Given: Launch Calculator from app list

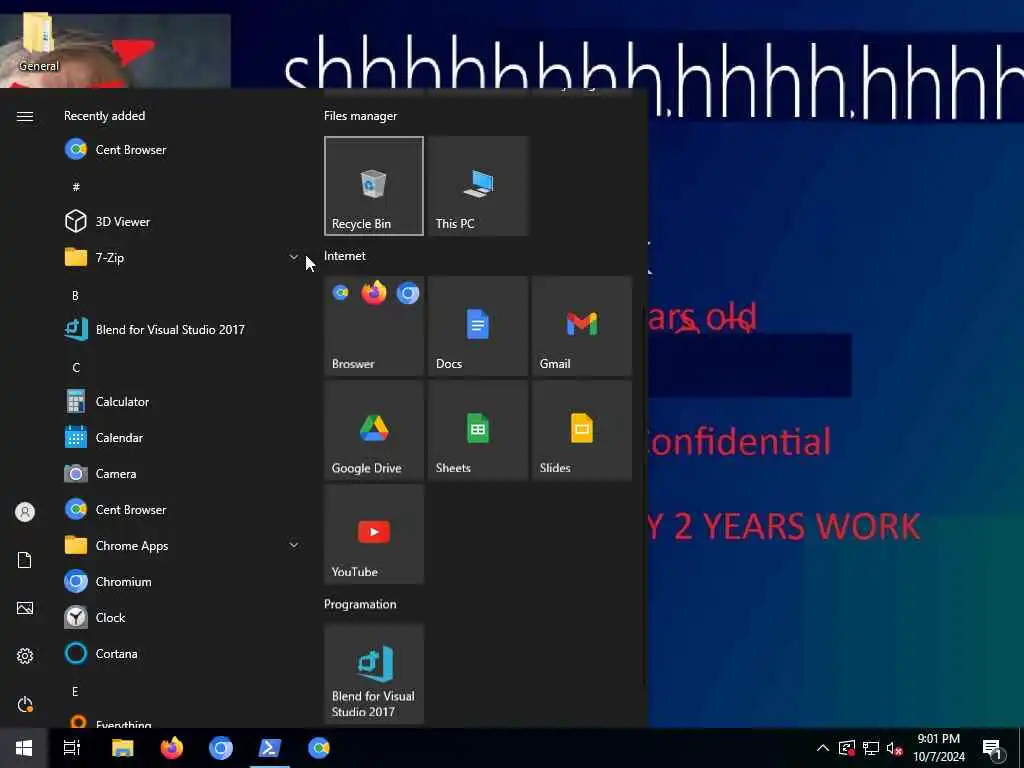Looking at the screenshot, I should tap(183, 402).
